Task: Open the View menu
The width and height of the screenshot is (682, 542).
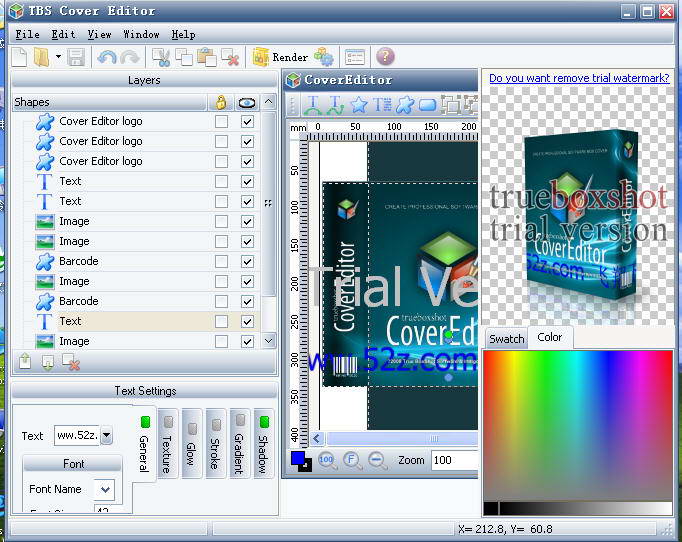Action: 100,34
